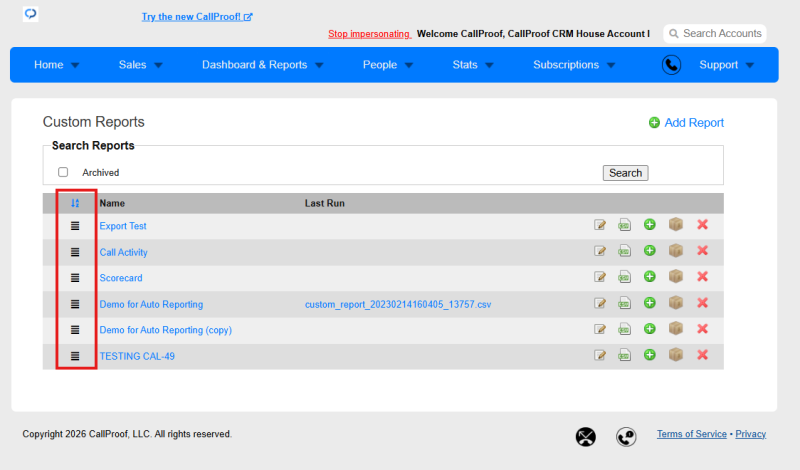Click the Search Accounts field
This screenshot has width=800, height=470.
pos(715,33)
